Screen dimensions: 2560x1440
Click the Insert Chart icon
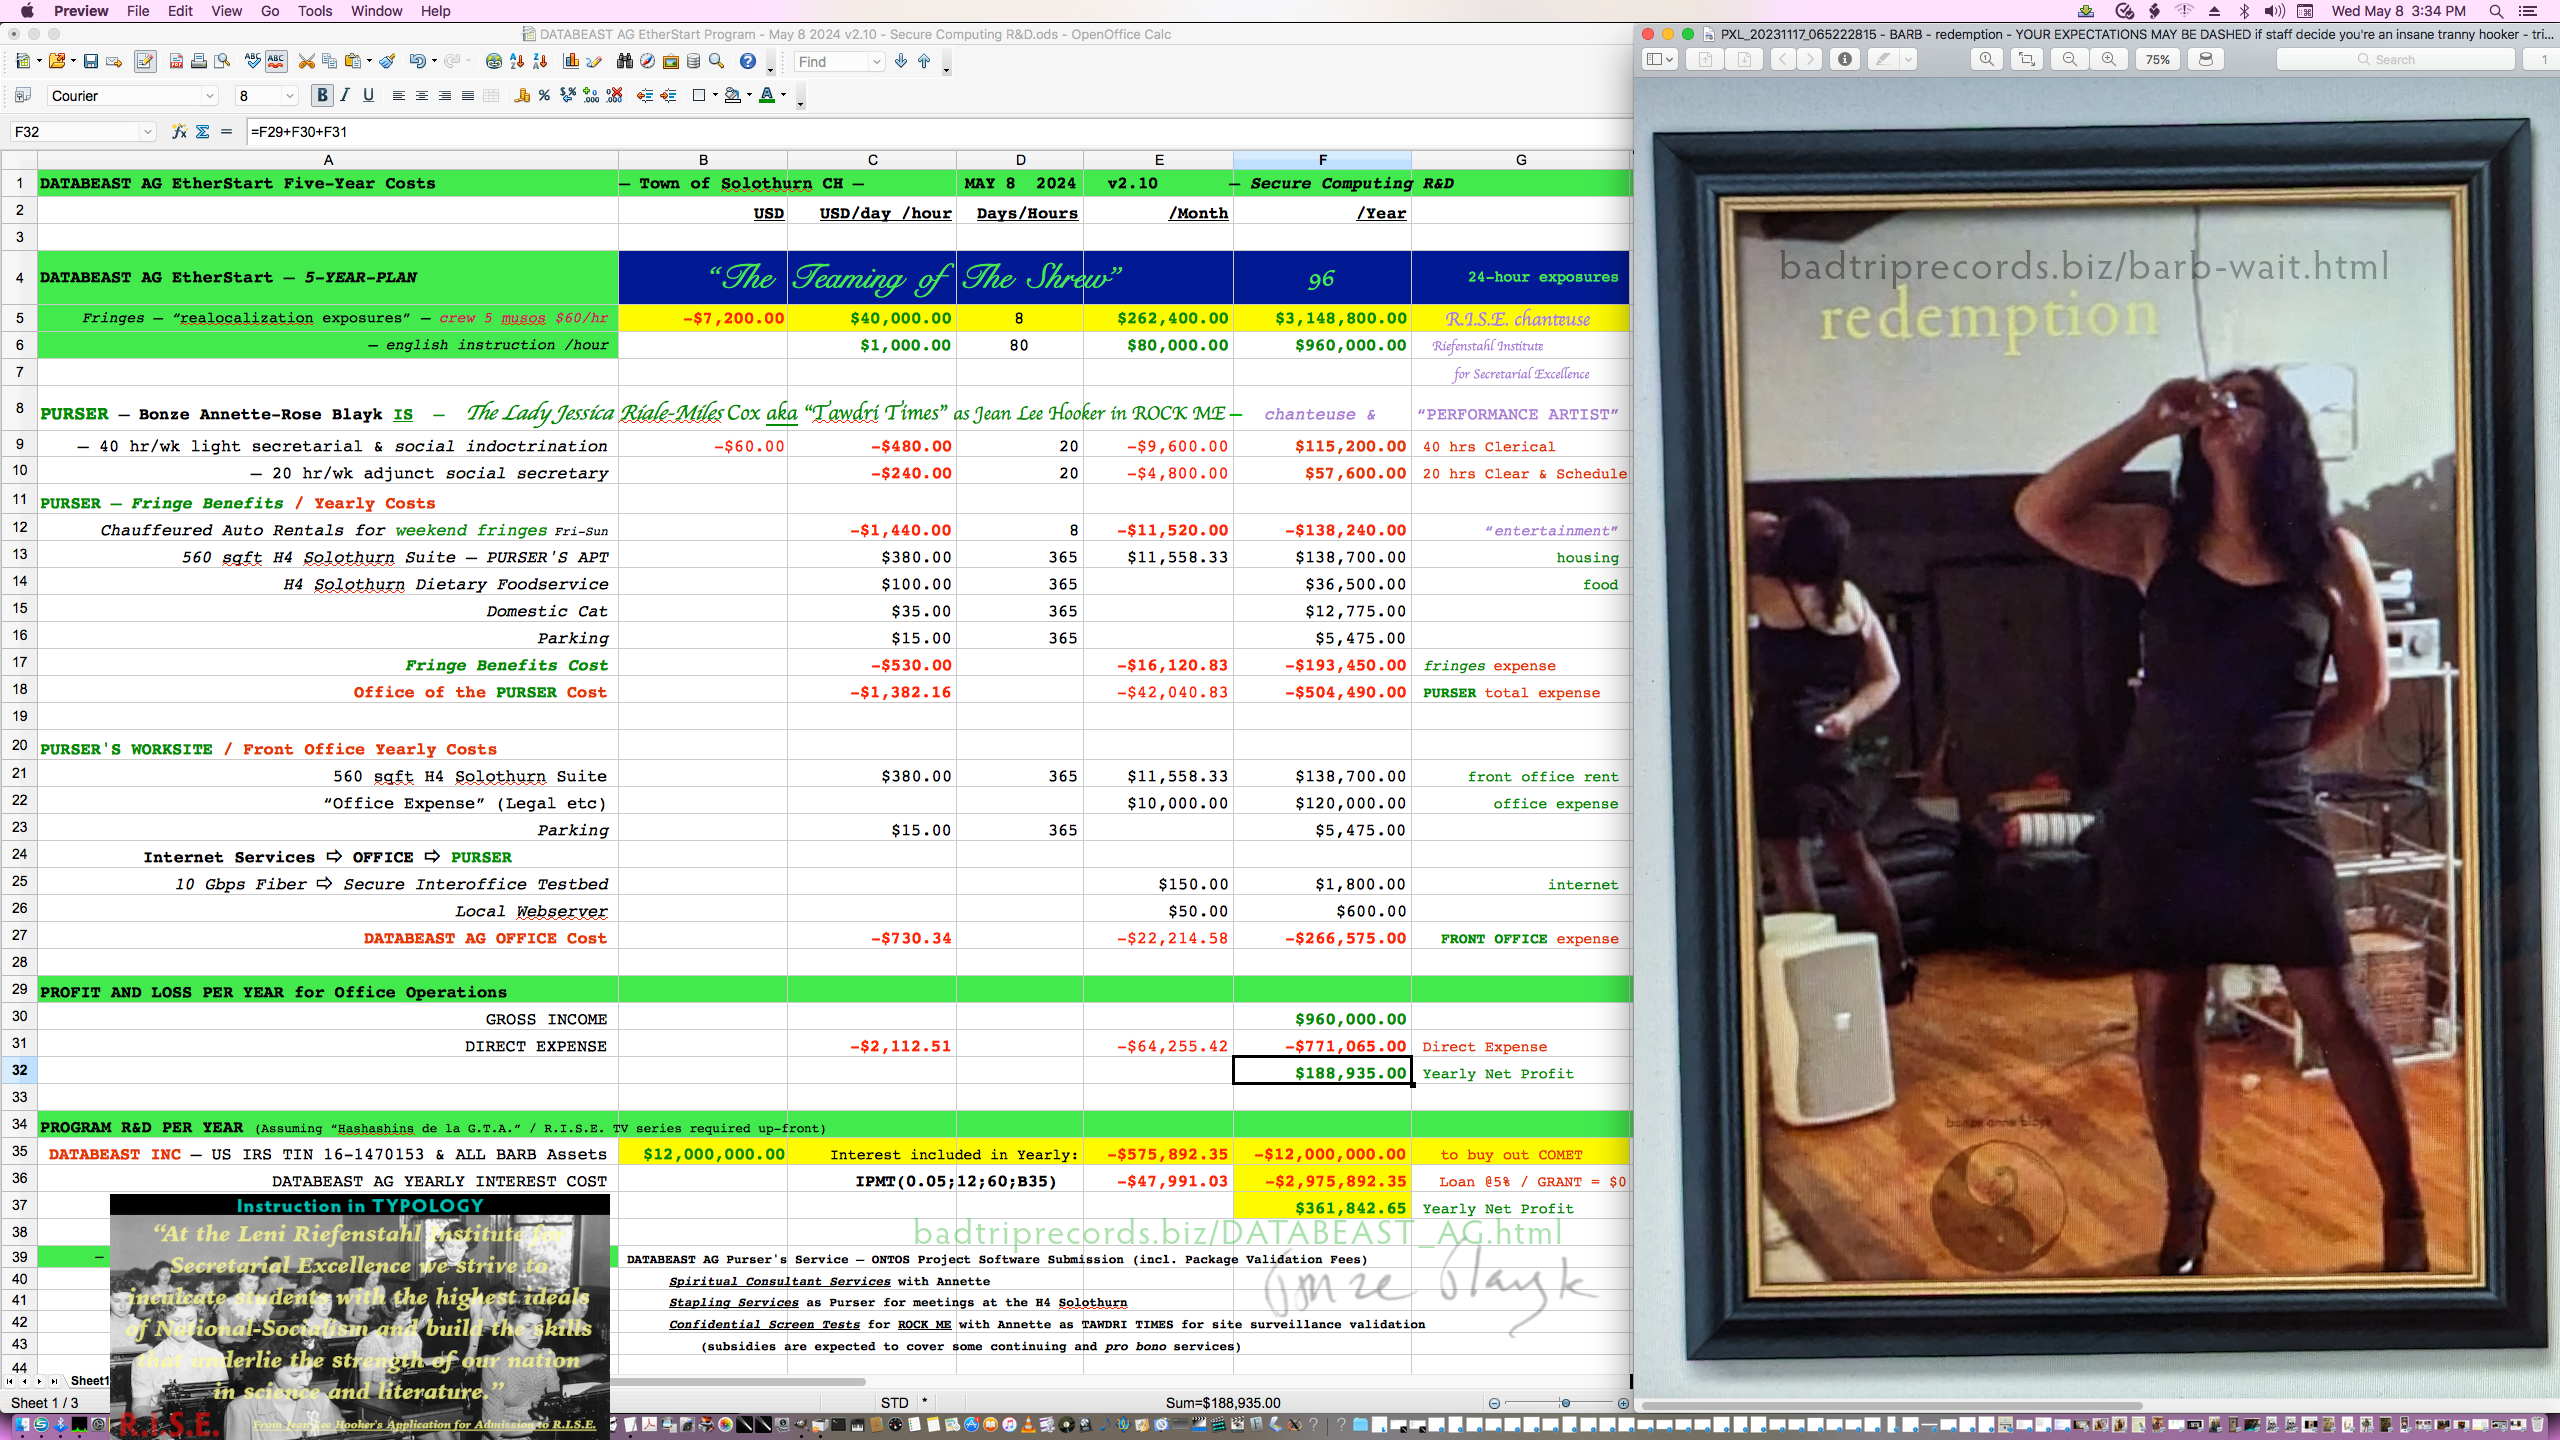tap(571, 62)
